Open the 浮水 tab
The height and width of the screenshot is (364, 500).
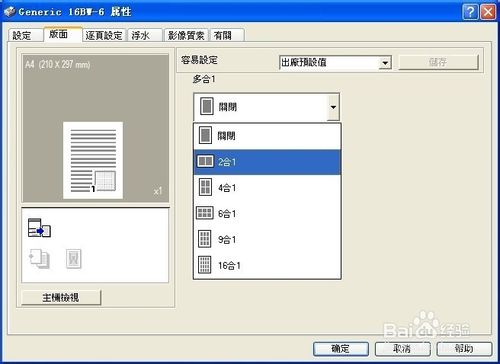[145, 35]
